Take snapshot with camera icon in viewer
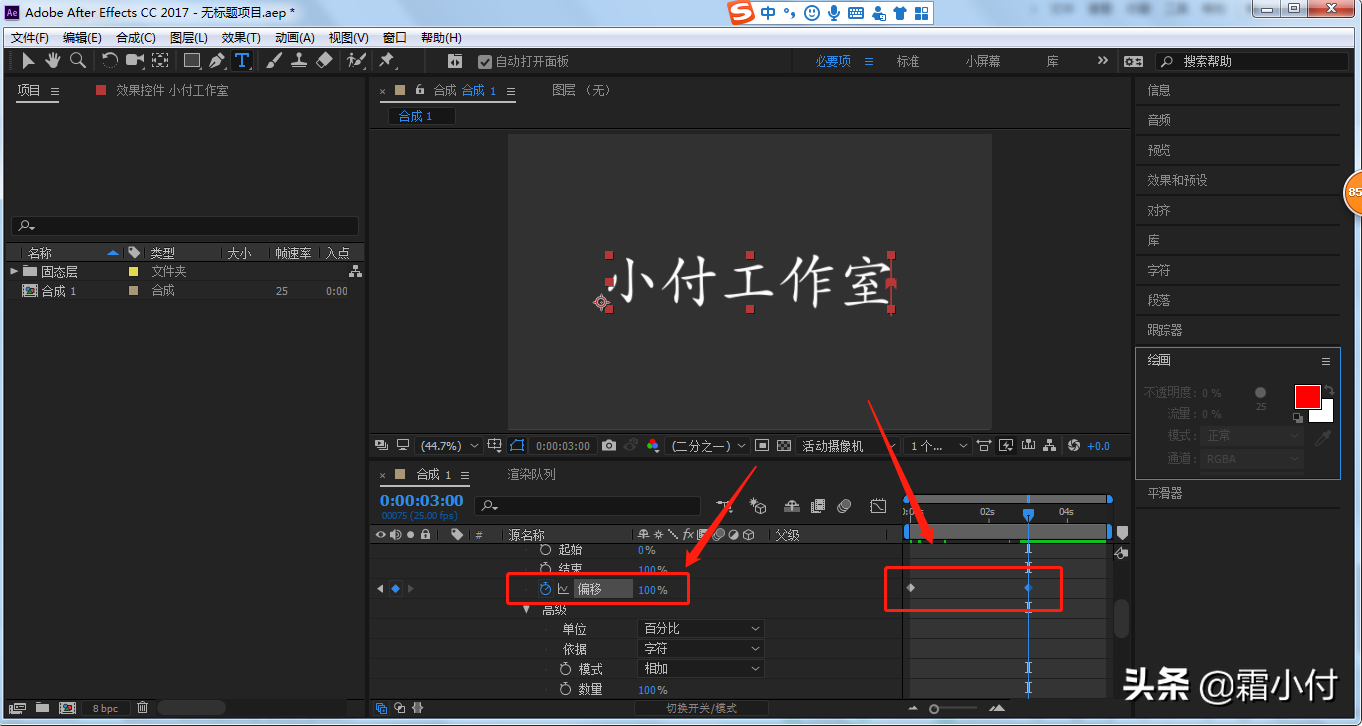Screen dimensions: 1362x726 tap(608, 446)
